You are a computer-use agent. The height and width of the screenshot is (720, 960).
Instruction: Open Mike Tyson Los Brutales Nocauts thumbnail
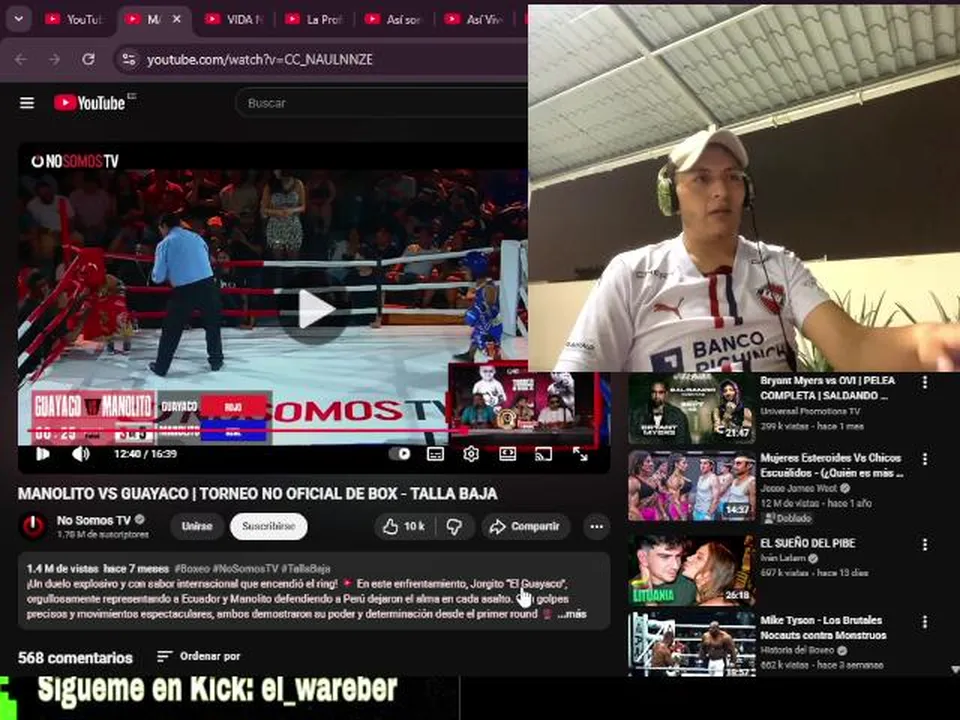coord(691,644)
